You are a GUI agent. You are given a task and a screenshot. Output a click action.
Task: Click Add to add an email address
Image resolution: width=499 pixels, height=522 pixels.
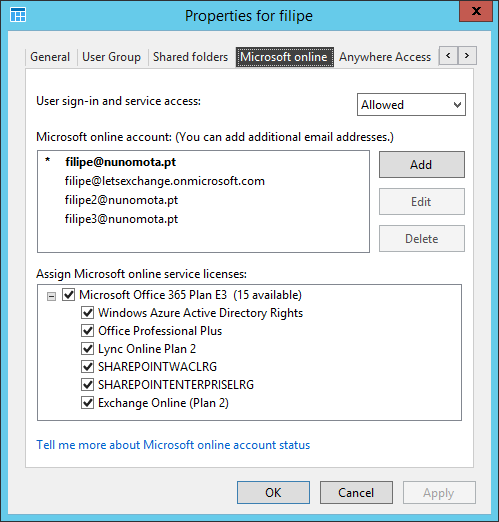(x=422, y=165)
